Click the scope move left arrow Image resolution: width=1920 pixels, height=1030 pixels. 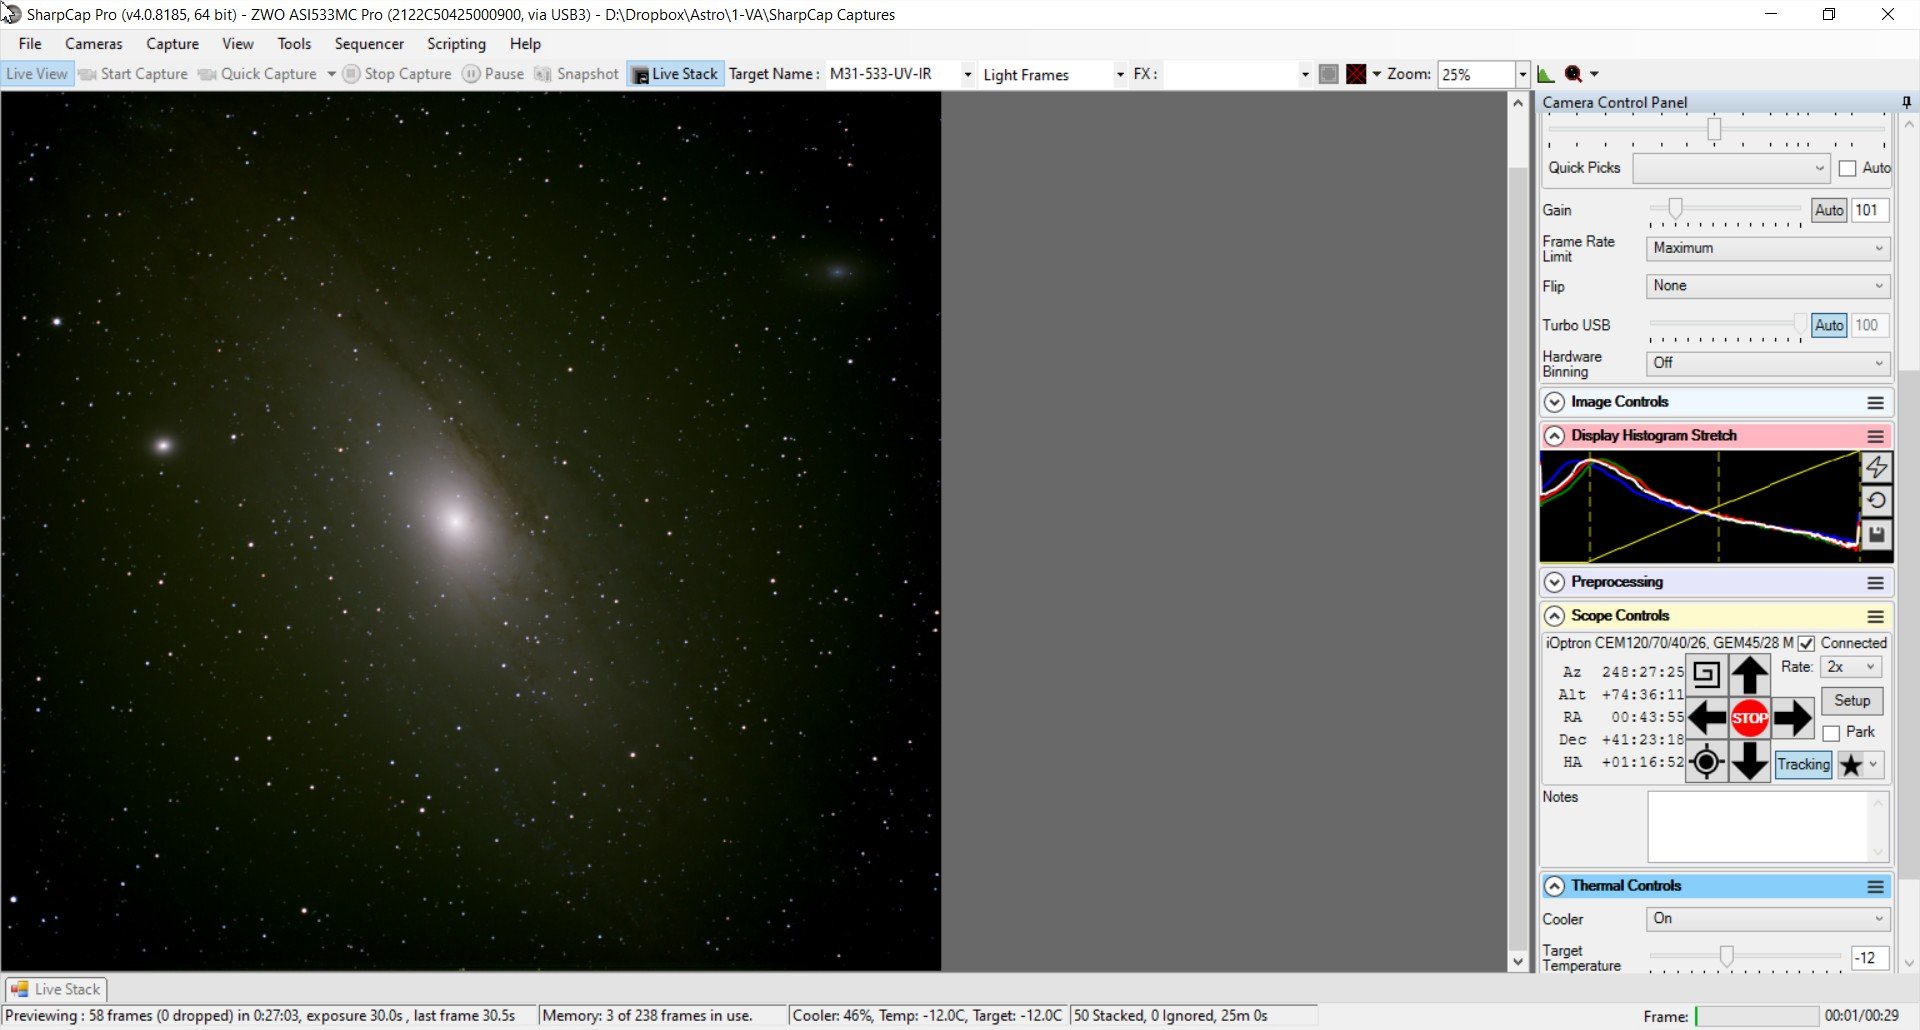pyautogui.click(x=1707, y=718)
